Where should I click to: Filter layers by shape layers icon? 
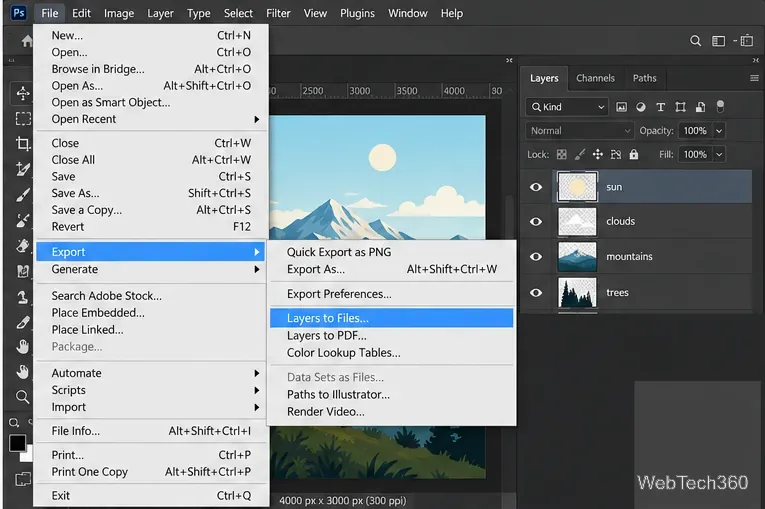click(680, 107)
